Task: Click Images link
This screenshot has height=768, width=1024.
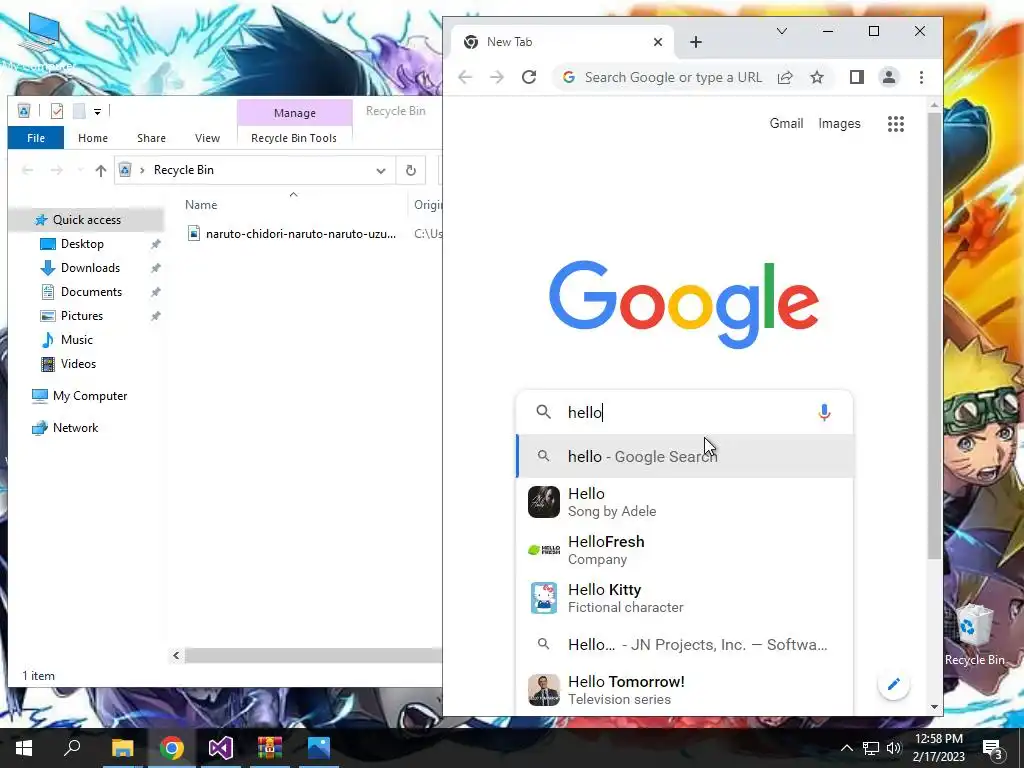Action: coord(839,123)
